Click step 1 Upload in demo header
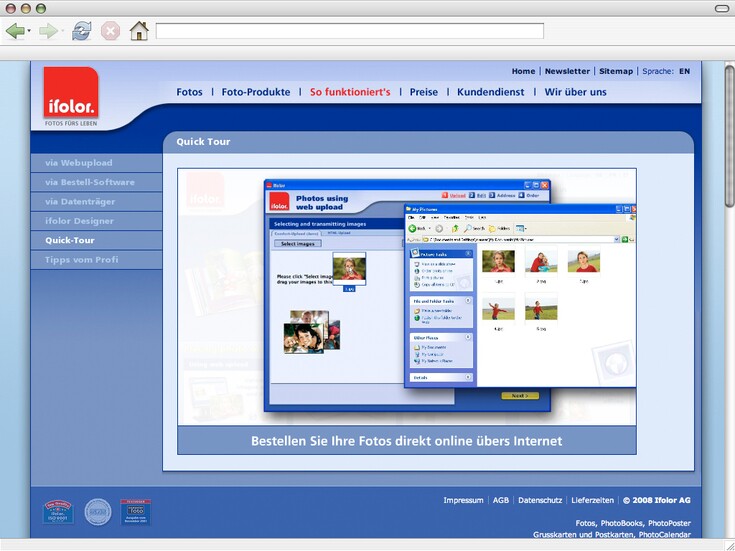The width and height of the screenshot is (735, 551). [x=454, y=196]
